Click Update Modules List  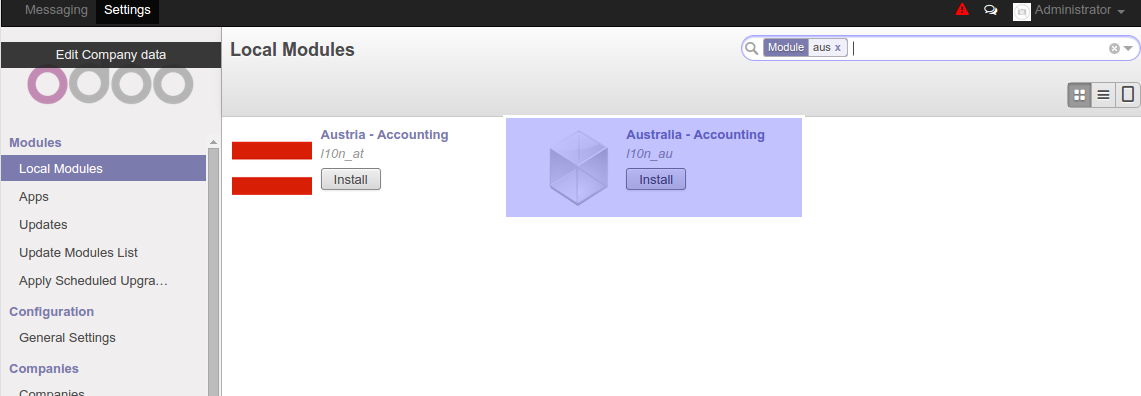tap(79, 253)
